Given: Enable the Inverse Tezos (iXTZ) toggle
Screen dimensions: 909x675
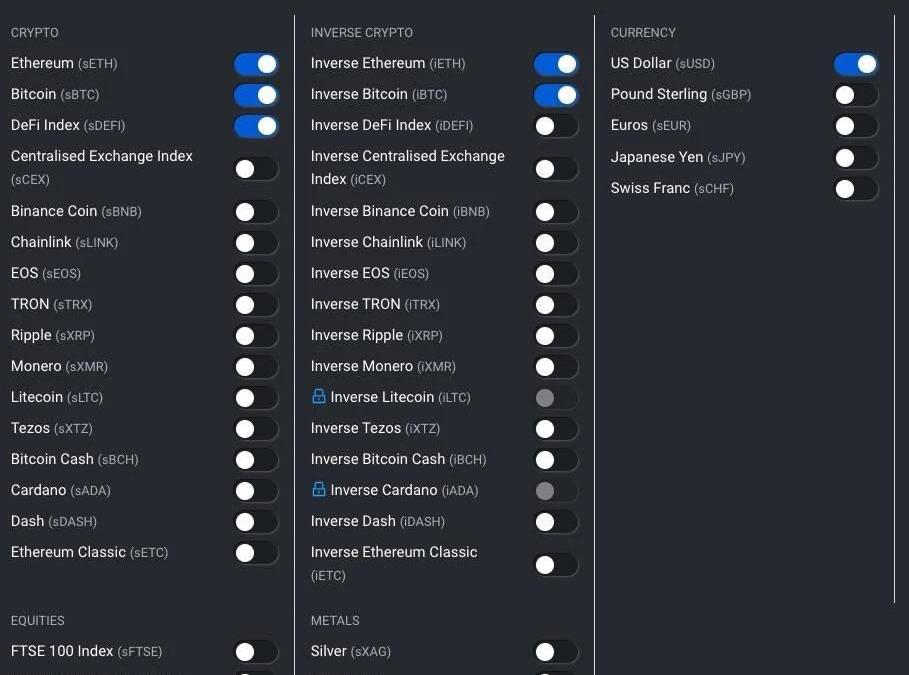Looking at the screenshot, I should (556, 429).
